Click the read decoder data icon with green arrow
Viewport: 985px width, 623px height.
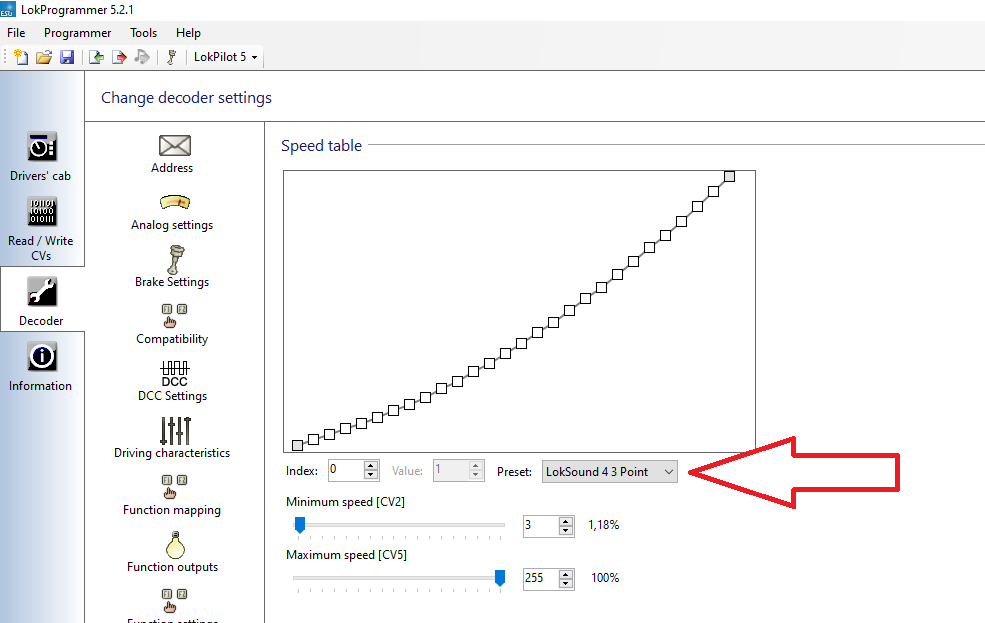pyautogui.click(x=96, y=57)
